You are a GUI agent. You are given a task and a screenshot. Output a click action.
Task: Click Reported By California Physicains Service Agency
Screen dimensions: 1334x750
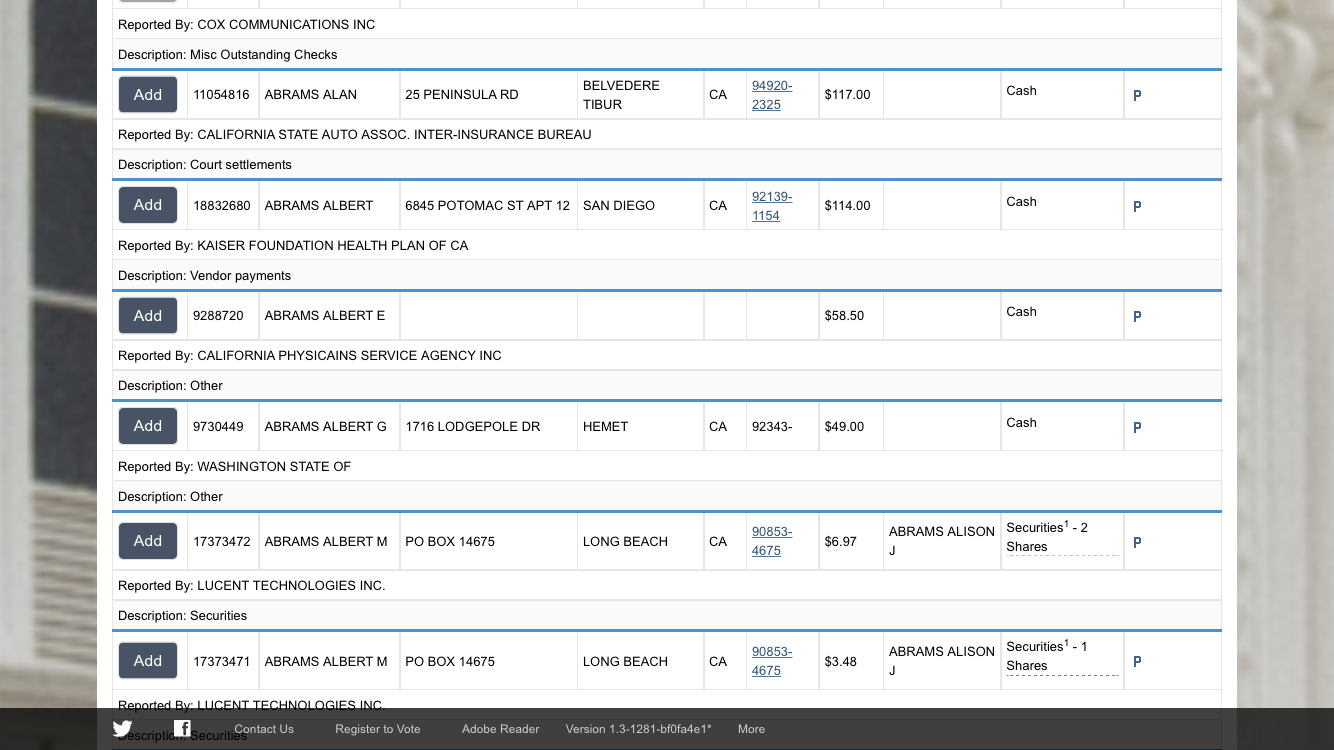click(310, 355)
